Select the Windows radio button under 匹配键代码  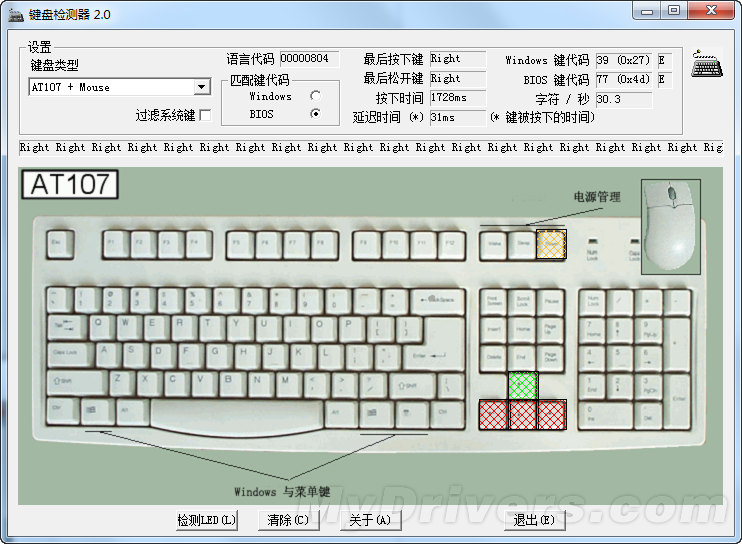pyautogui.click(x=315, y=96)
